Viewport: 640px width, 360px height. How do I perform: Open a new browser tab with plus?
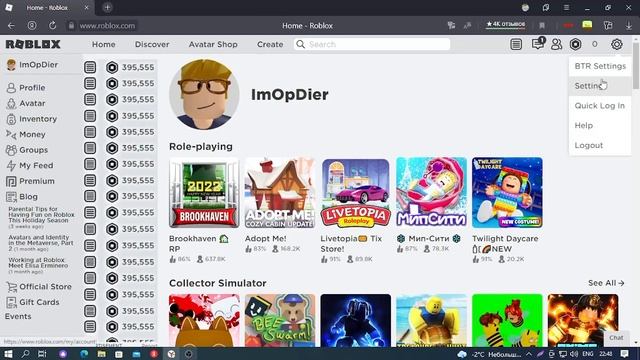tap(107, 7)
